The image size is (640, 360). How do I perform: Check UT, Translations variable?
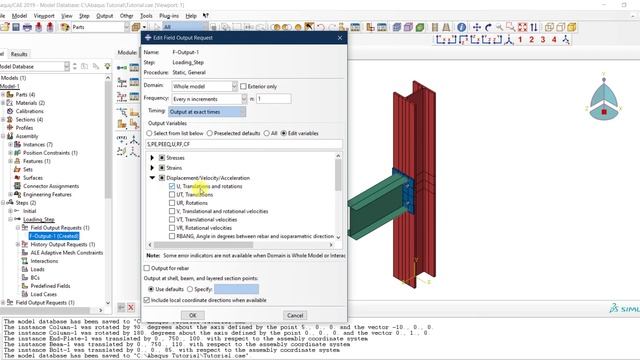pos(172,194)
